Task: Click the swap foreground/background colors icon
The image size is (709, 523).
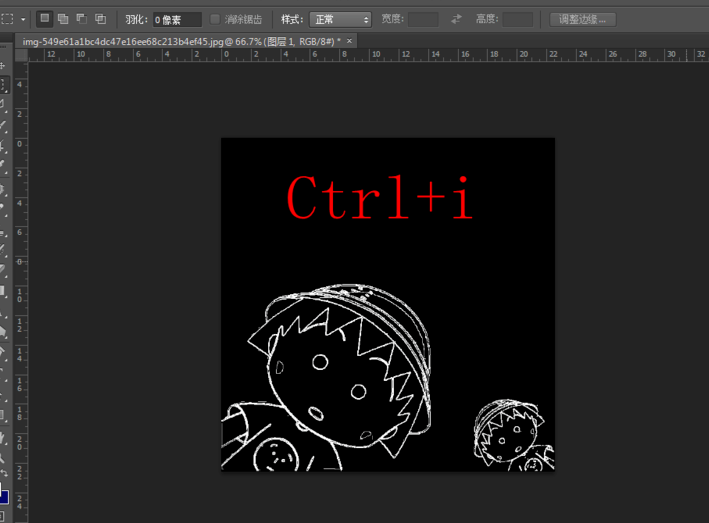Action: point(4,473)
